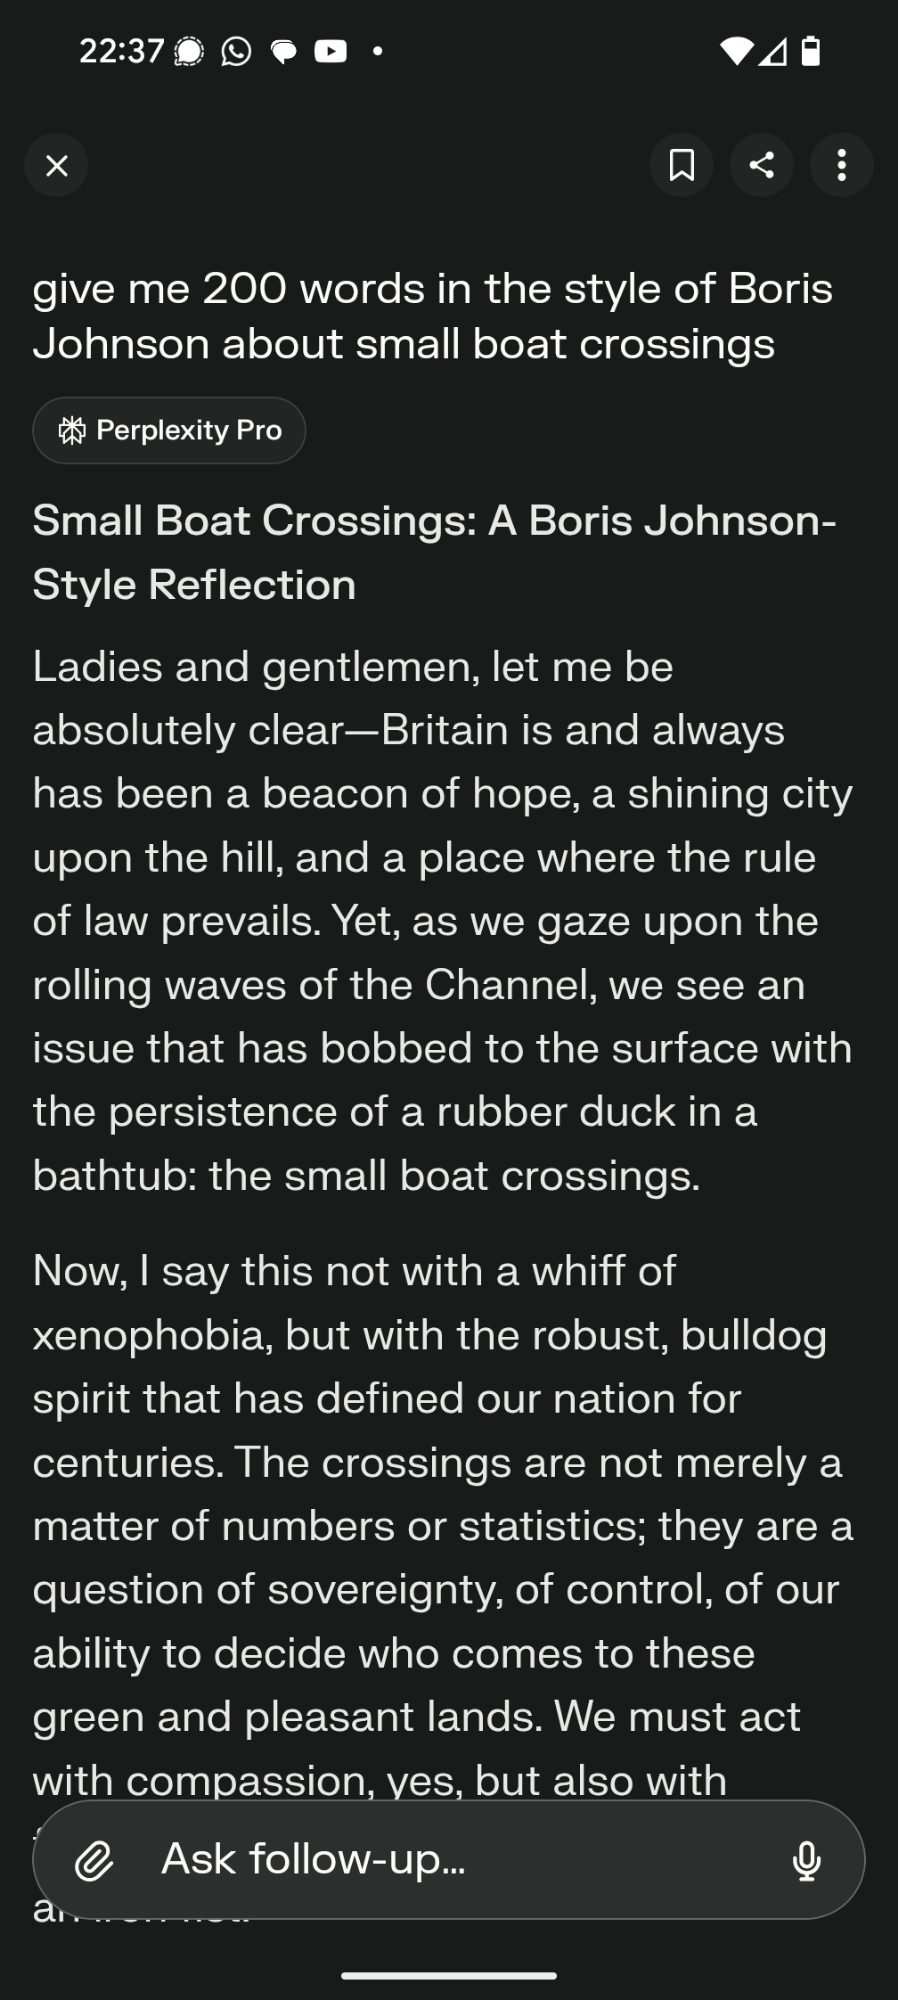Screen dimensions: 898x2000
Task: Tap the Perplexity logo inside the Pro badge
Action: pos(72,430)
